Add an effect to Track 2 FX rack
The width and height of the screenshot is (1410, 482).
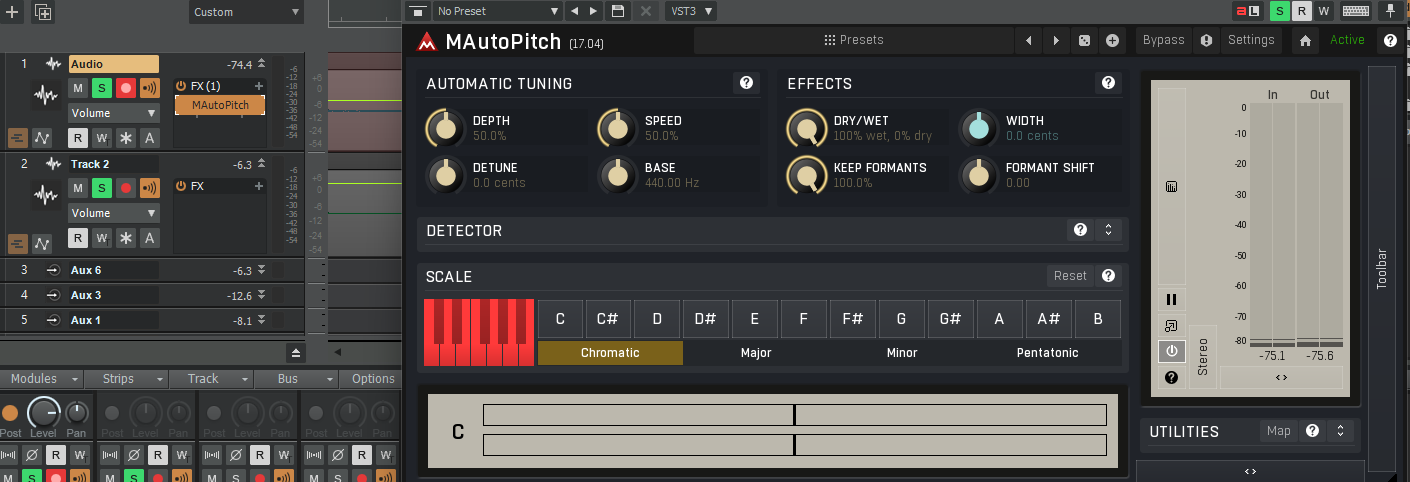[259, 186]
